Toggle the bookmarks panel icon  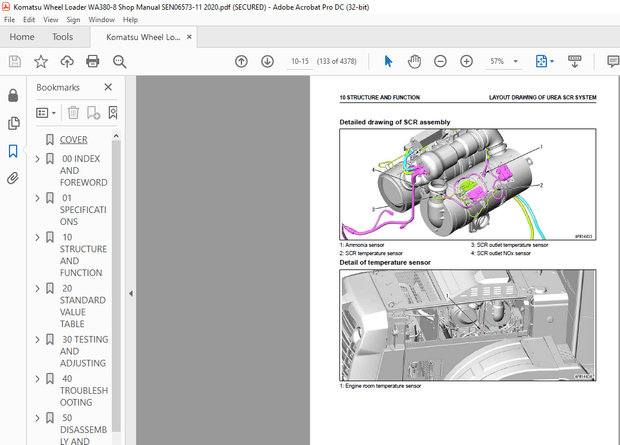click(x=13, y=151)
